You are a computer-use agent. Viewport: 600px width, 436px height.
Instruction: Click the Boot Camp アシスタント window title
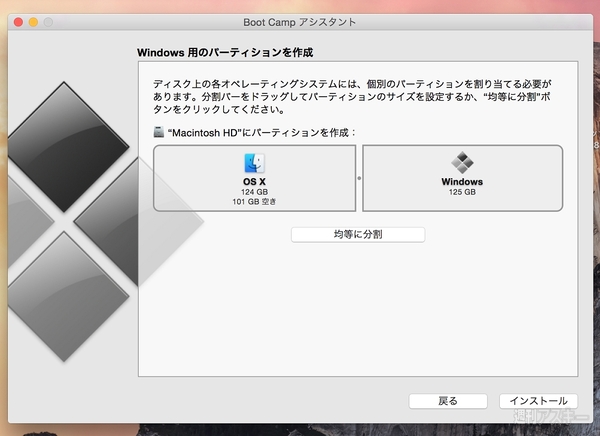pyautogui.click(x=300, y=22)
